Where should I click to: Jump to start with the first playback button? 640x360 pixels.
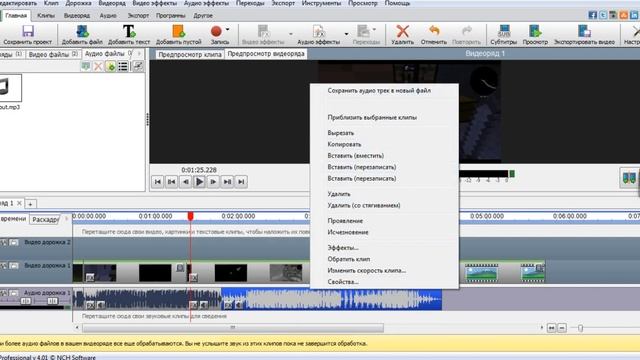[158, 182]
